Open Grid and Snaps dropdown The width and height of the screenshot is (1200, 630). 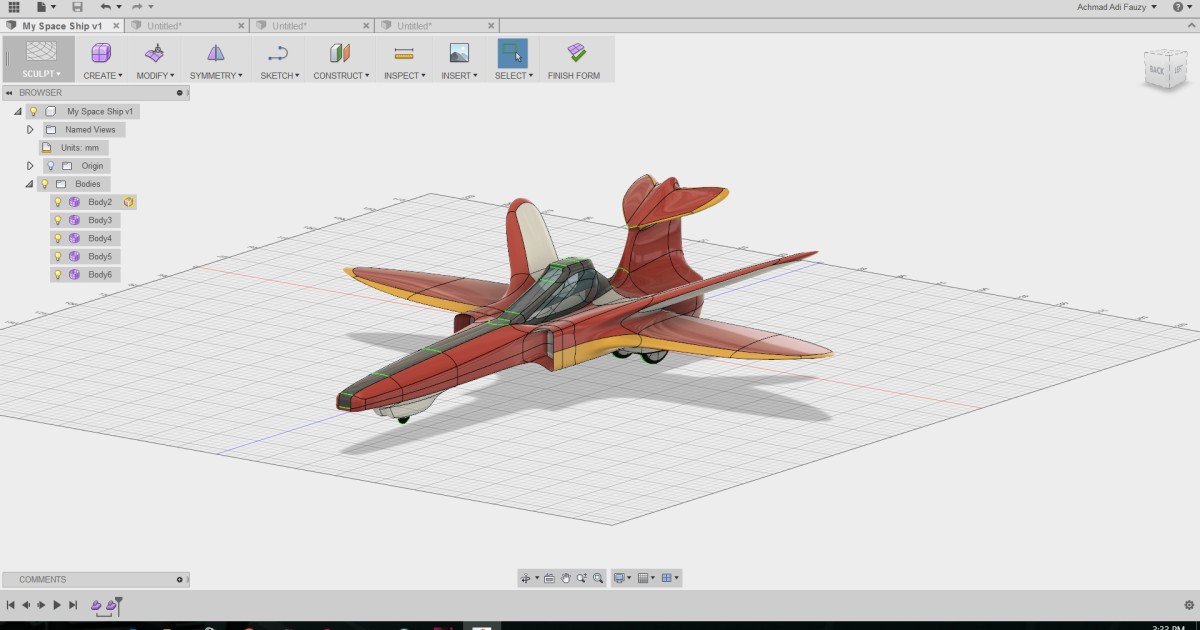click(646, 578)
